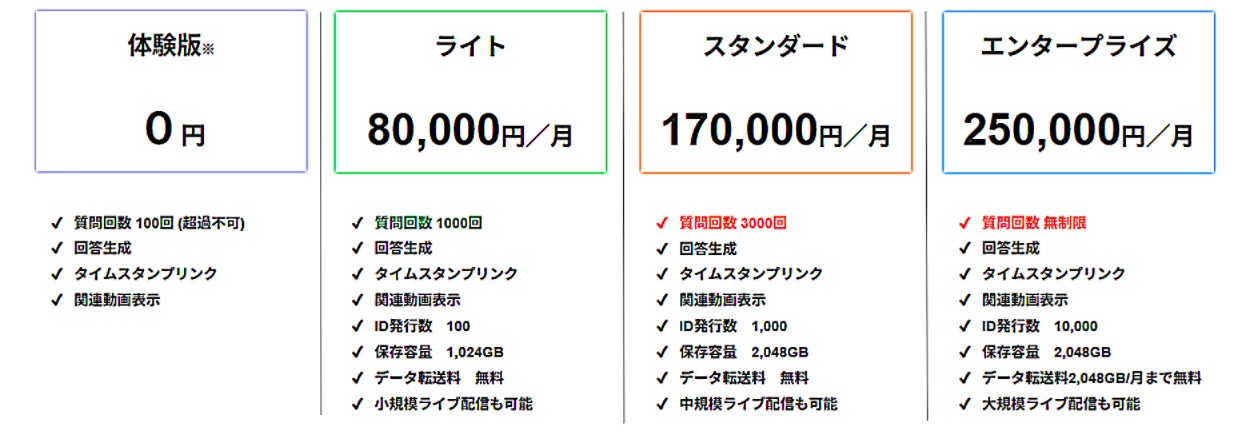The image size is (1246, 430).
Task: Click checkmark beside ID発行数 100
Action: pos(357,326)
